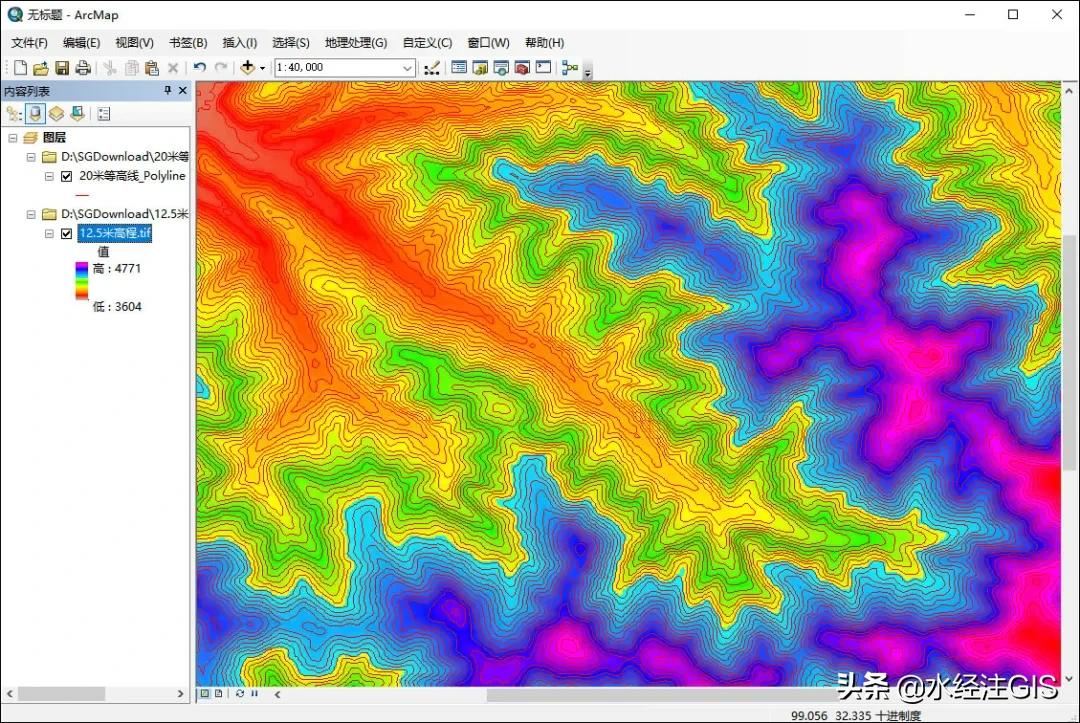Collapse the D:\SGDownload\20米等 folder node
The width and height of the screenshot is (1080, 723).
[x=31, y=157]
